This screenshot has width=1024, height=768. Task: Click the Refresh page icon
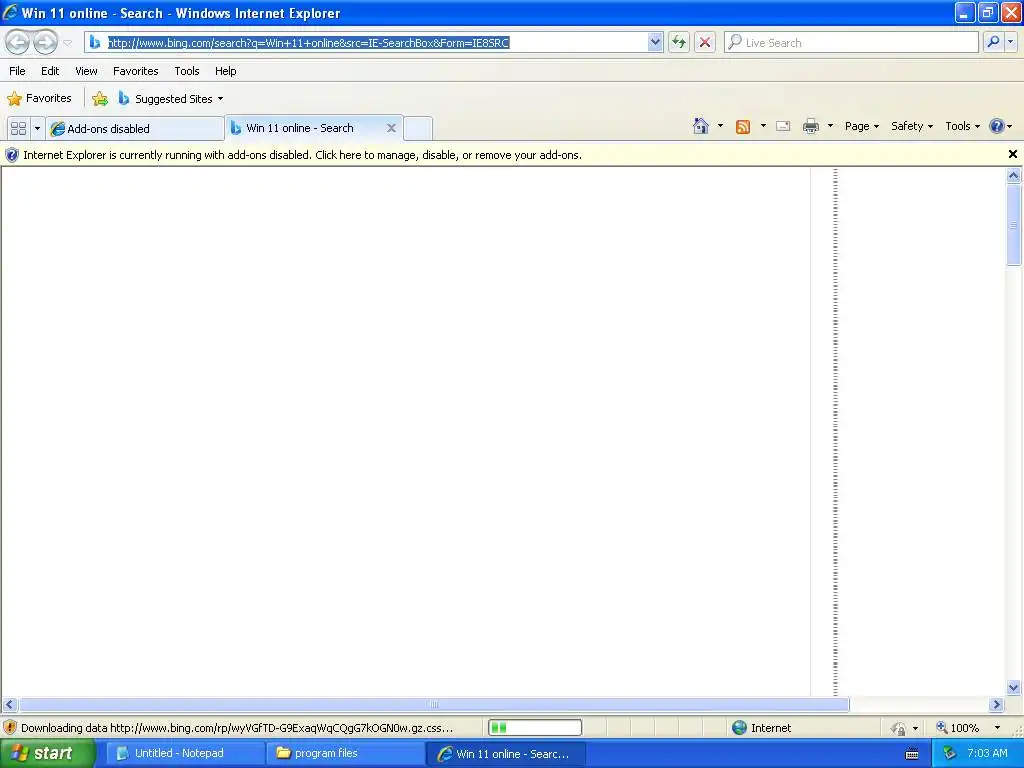pos(679,42)
